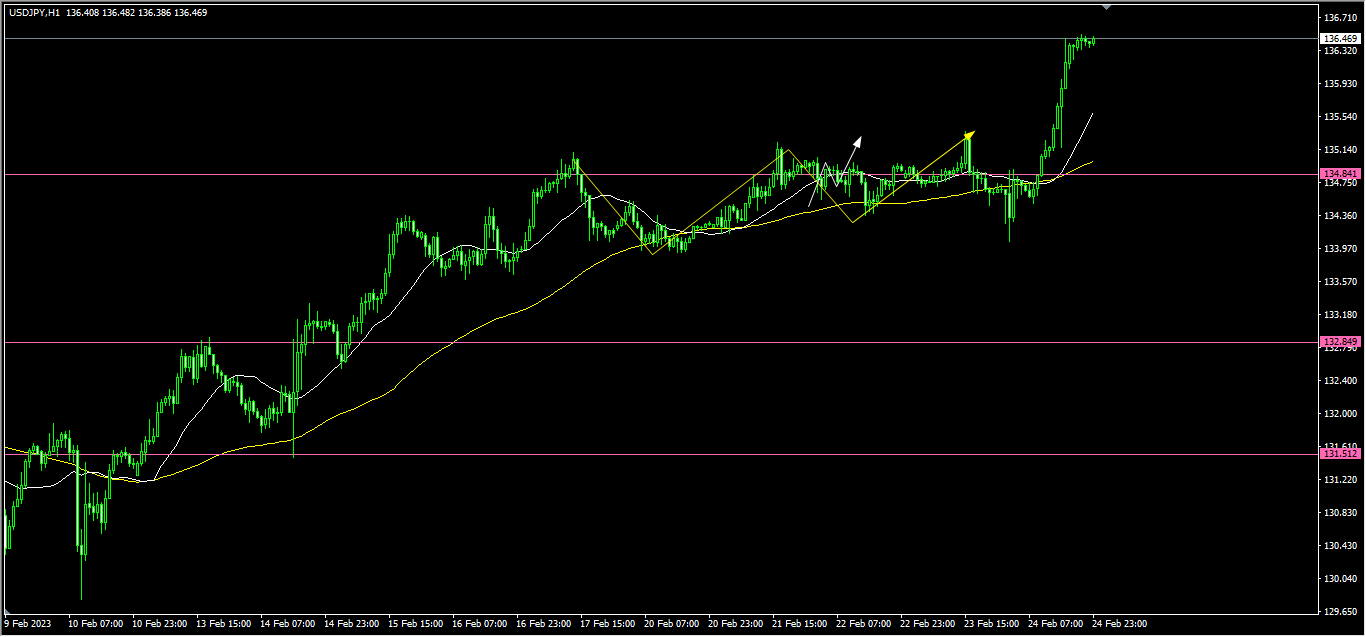Select the pink 134.841 price level tag
Screen dimensions: 1366x637
pos(1340,174)
